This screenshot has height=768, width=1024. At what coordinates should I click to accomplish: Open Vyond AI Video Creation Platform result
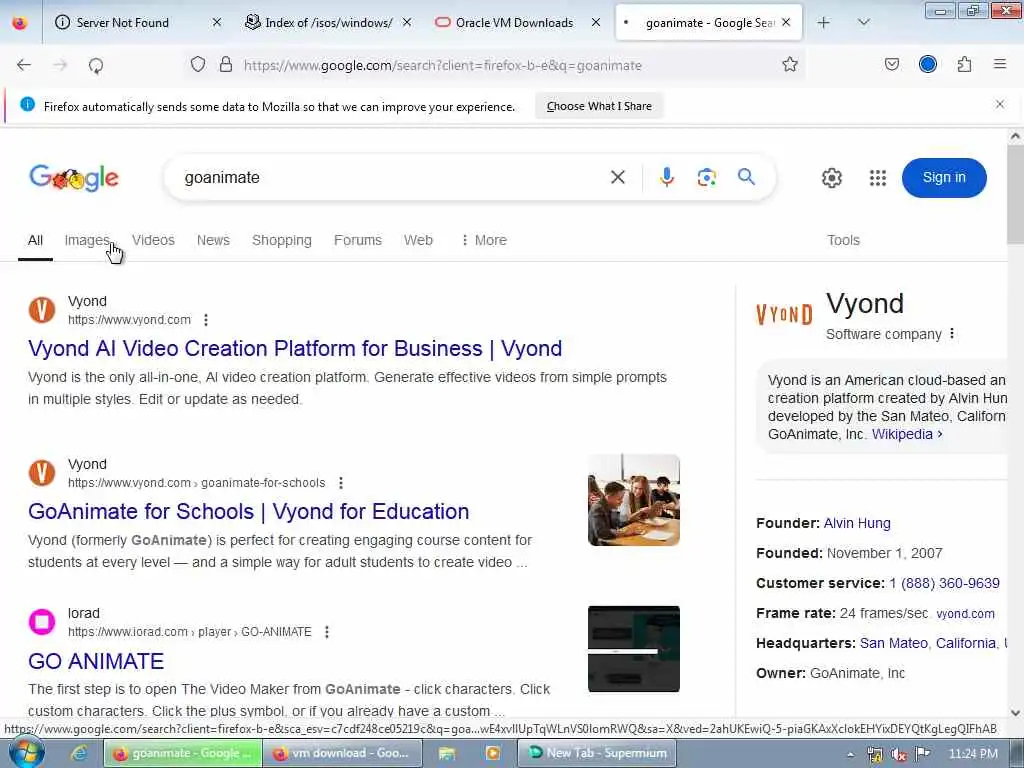point(295,348)
